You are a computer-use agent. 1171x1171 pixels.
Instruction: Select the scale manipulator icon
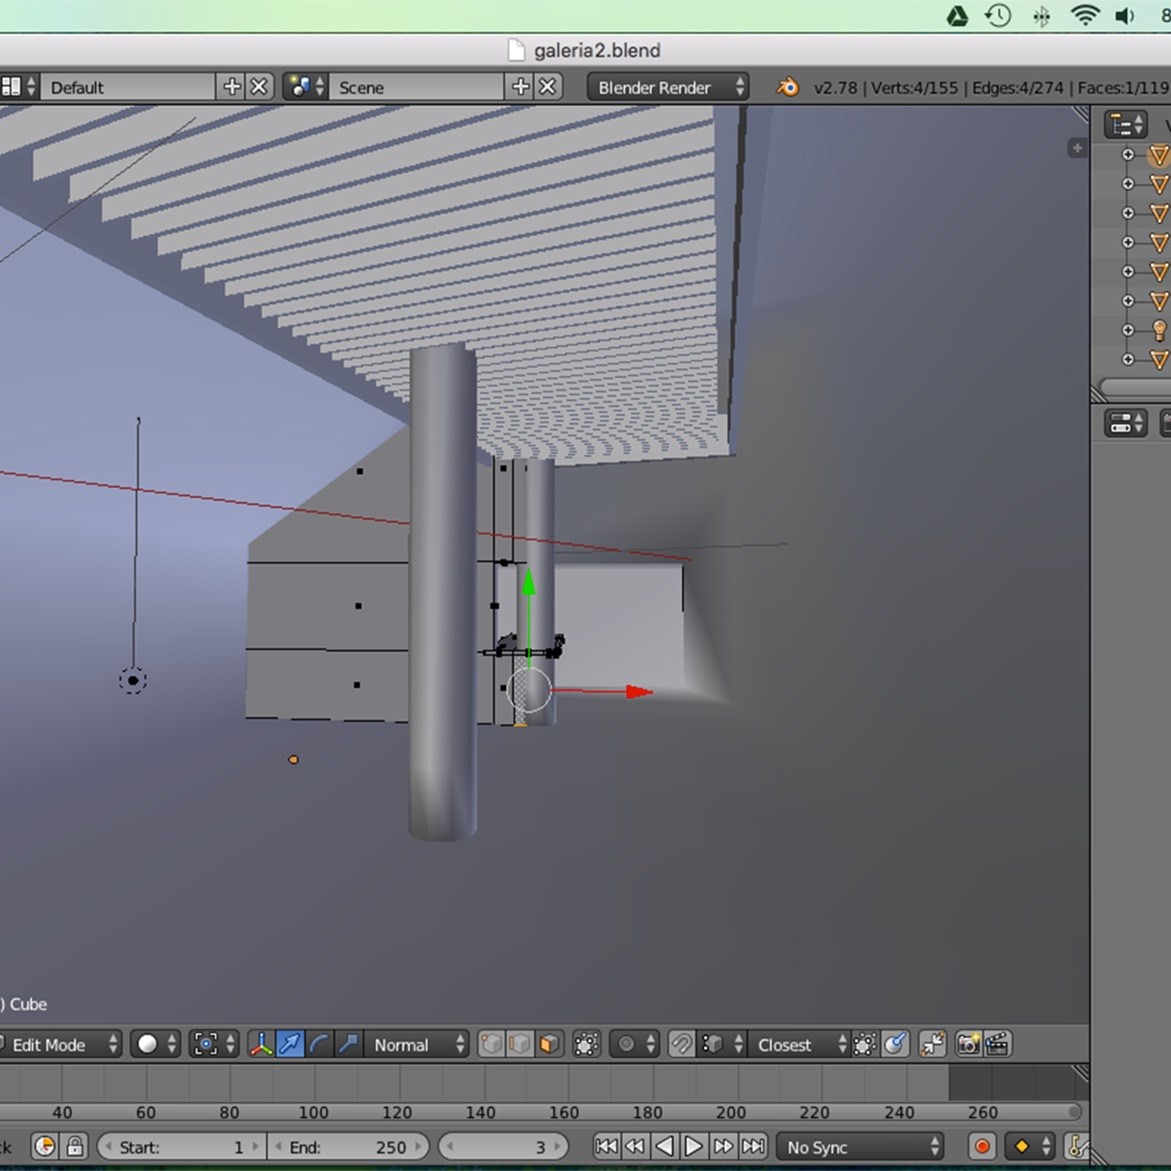[348, 1045]
